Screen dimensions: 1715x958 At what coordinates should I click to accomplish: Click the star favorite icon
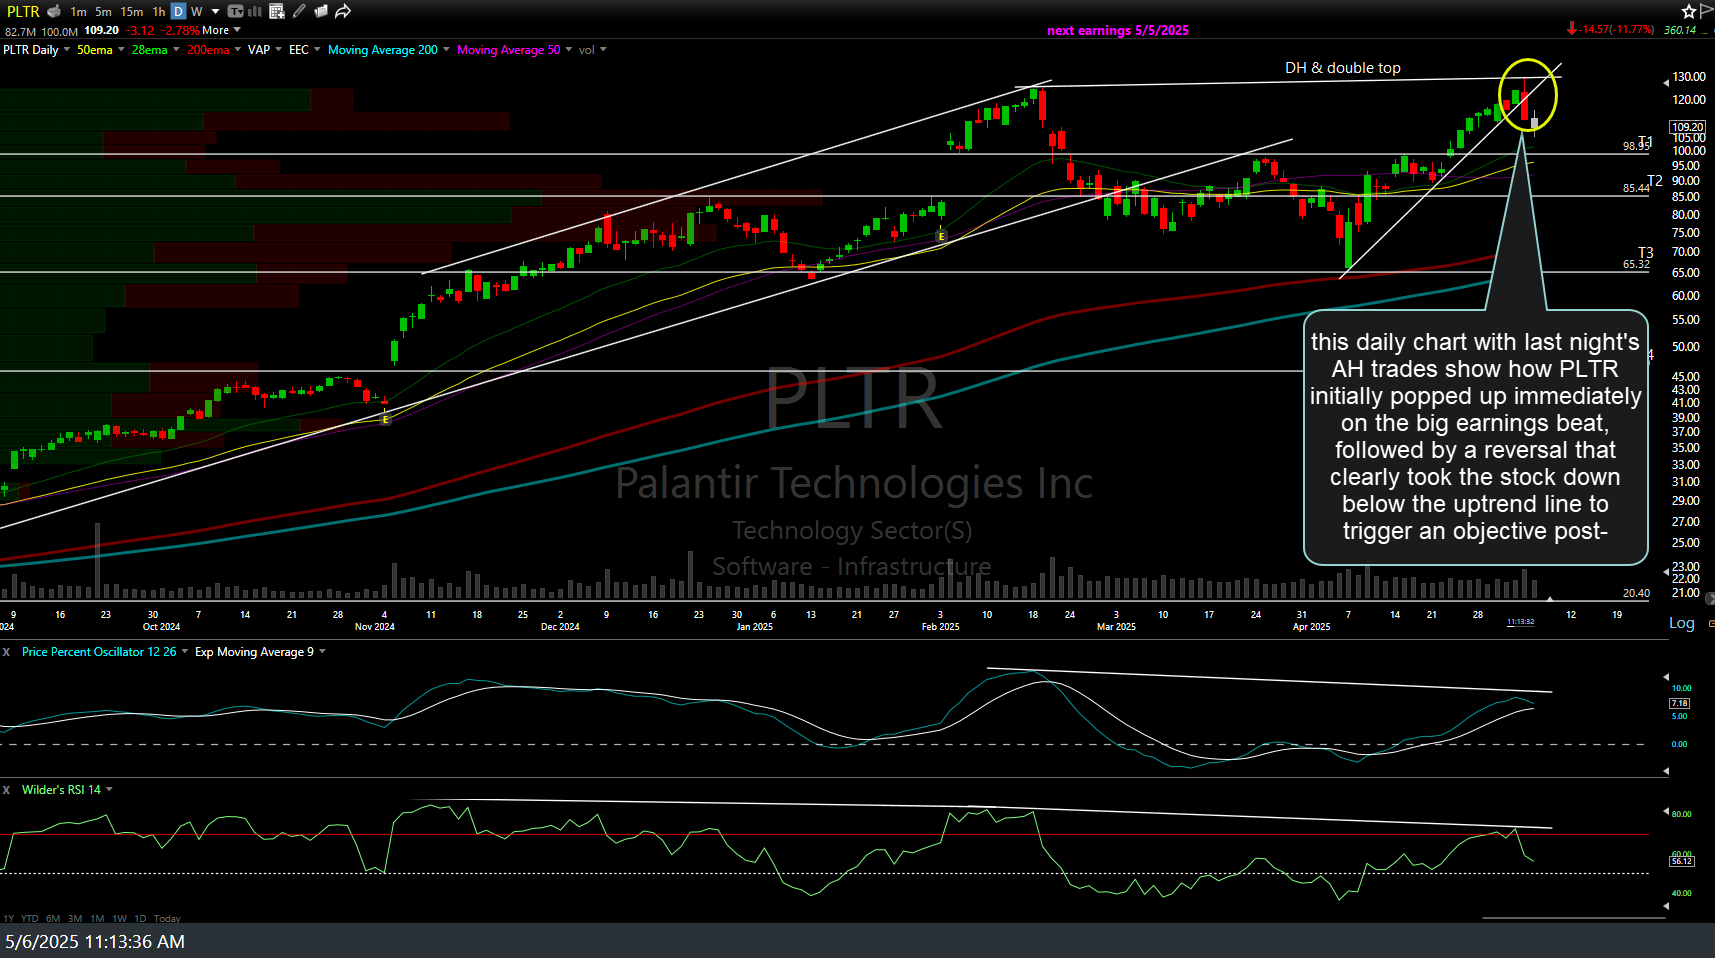tap(1689, 11)
